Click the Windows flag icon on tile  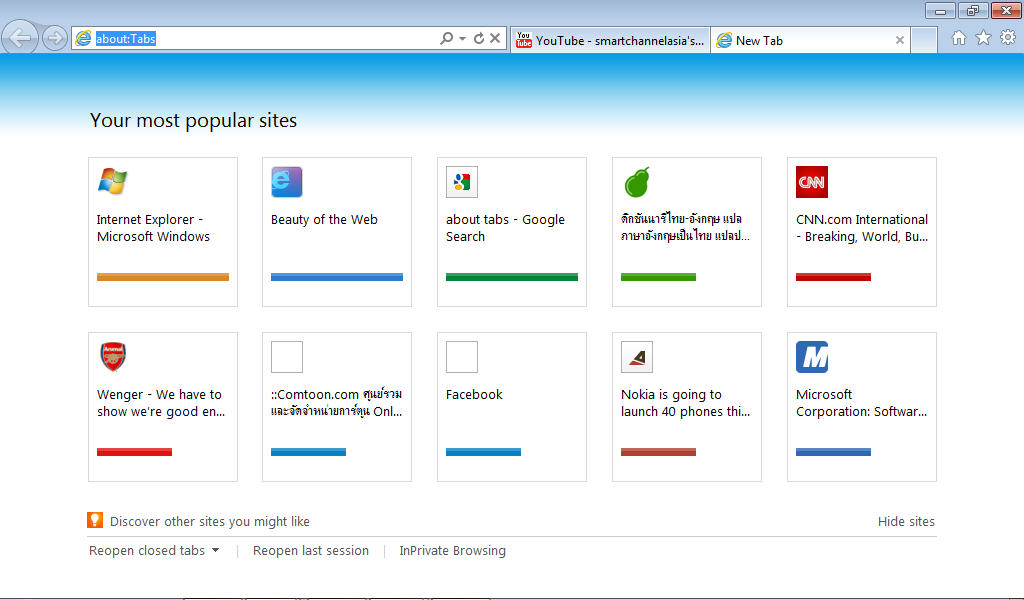point(112,182)
